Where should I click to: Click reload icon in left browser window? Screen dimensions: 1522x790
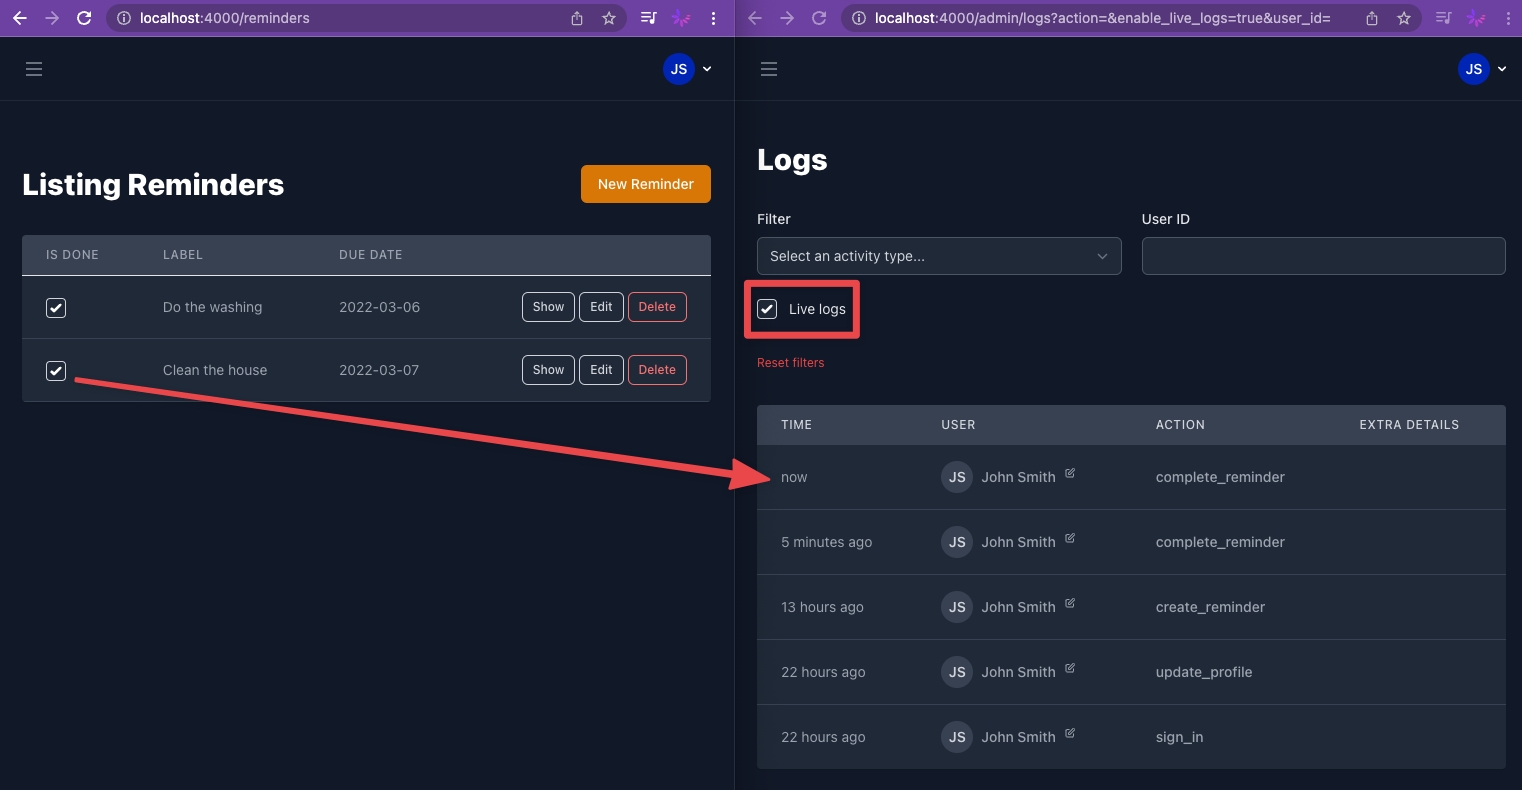[84, 18]
